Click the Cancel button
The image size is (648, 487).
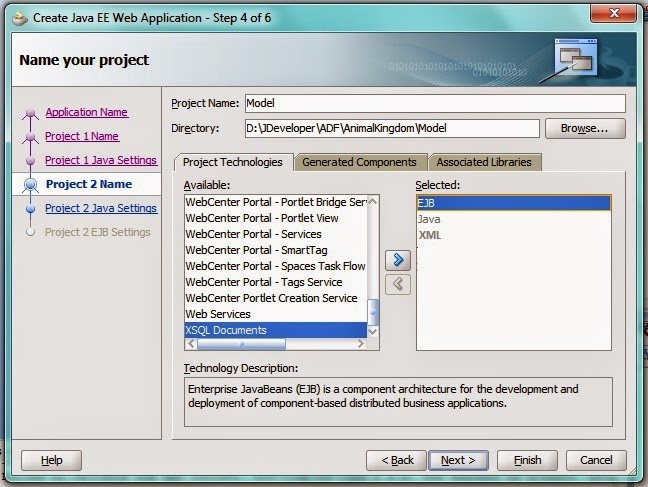[x=596, y=461]
